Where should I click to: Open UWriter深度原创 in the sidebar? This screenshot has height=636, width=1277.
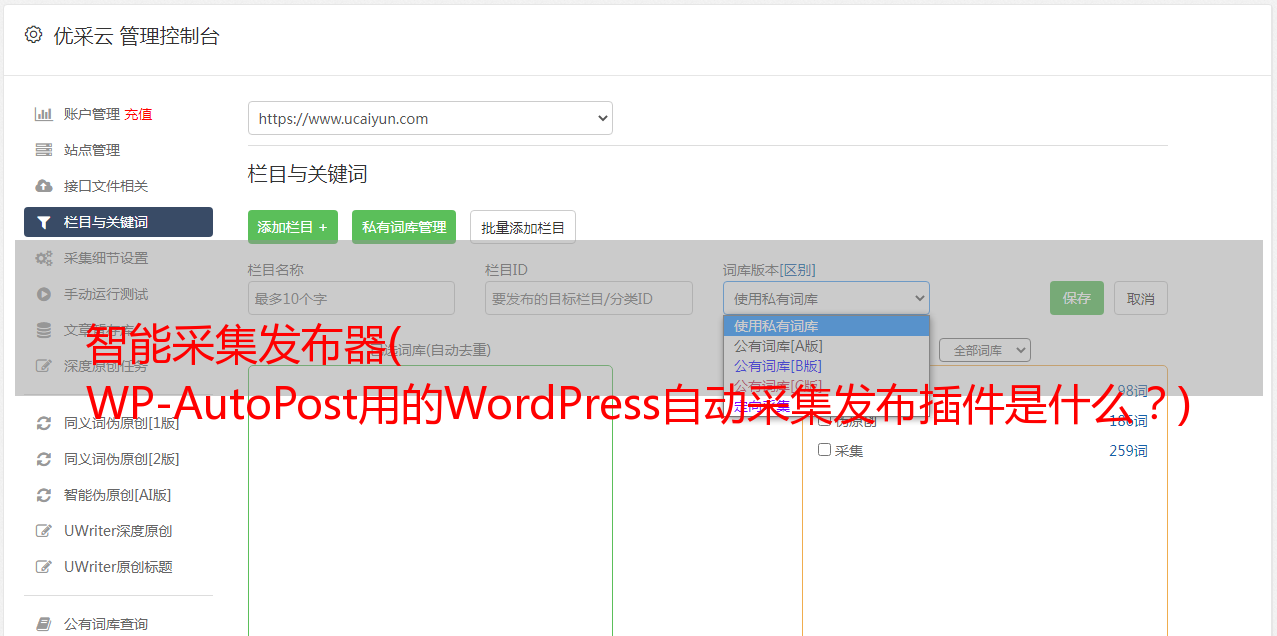118,531
